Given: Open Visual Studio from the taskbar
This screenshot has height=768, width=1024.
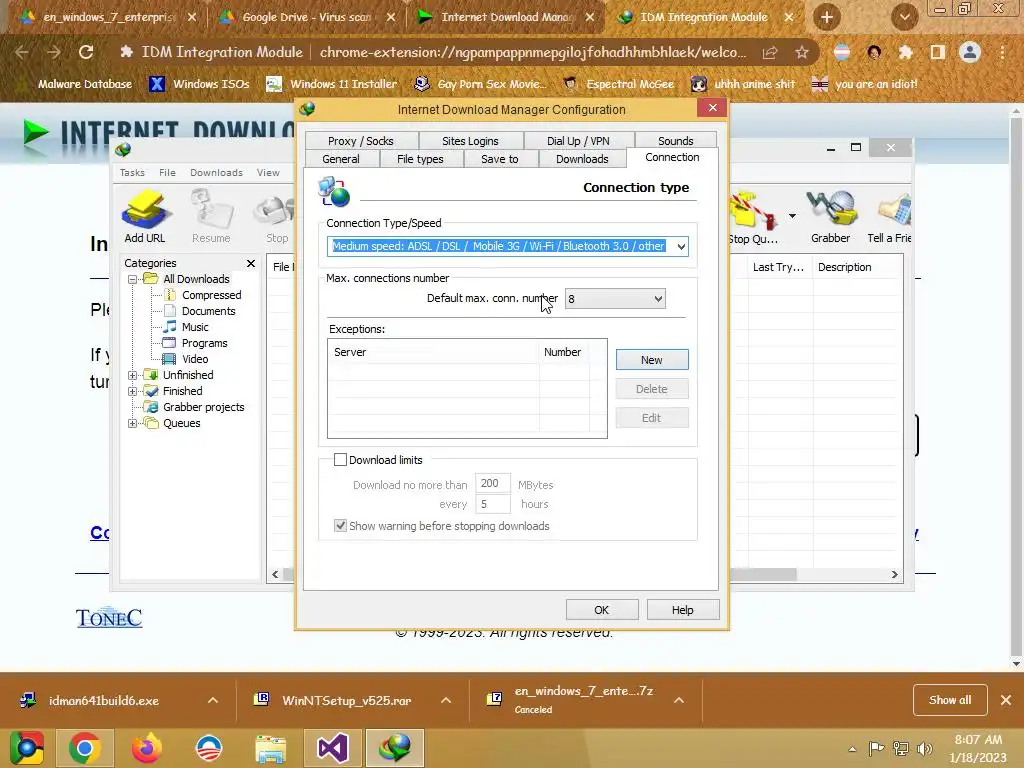Looking at the screenshot, I should pos(332,748).
